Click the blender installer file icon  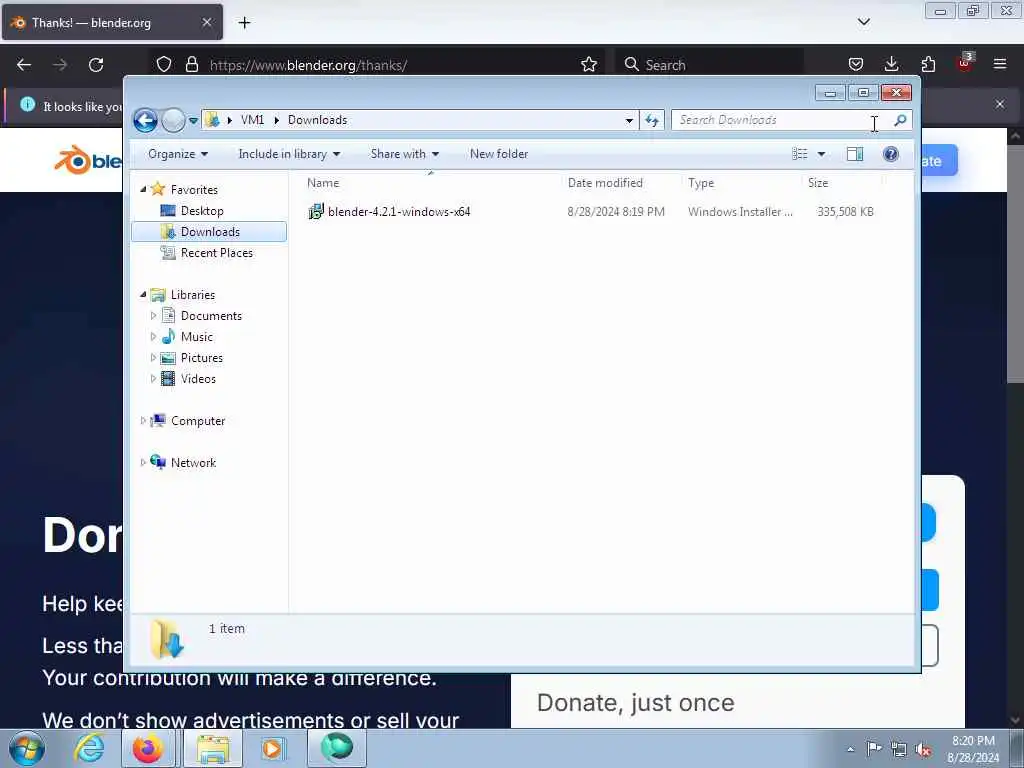pos(316,212)
